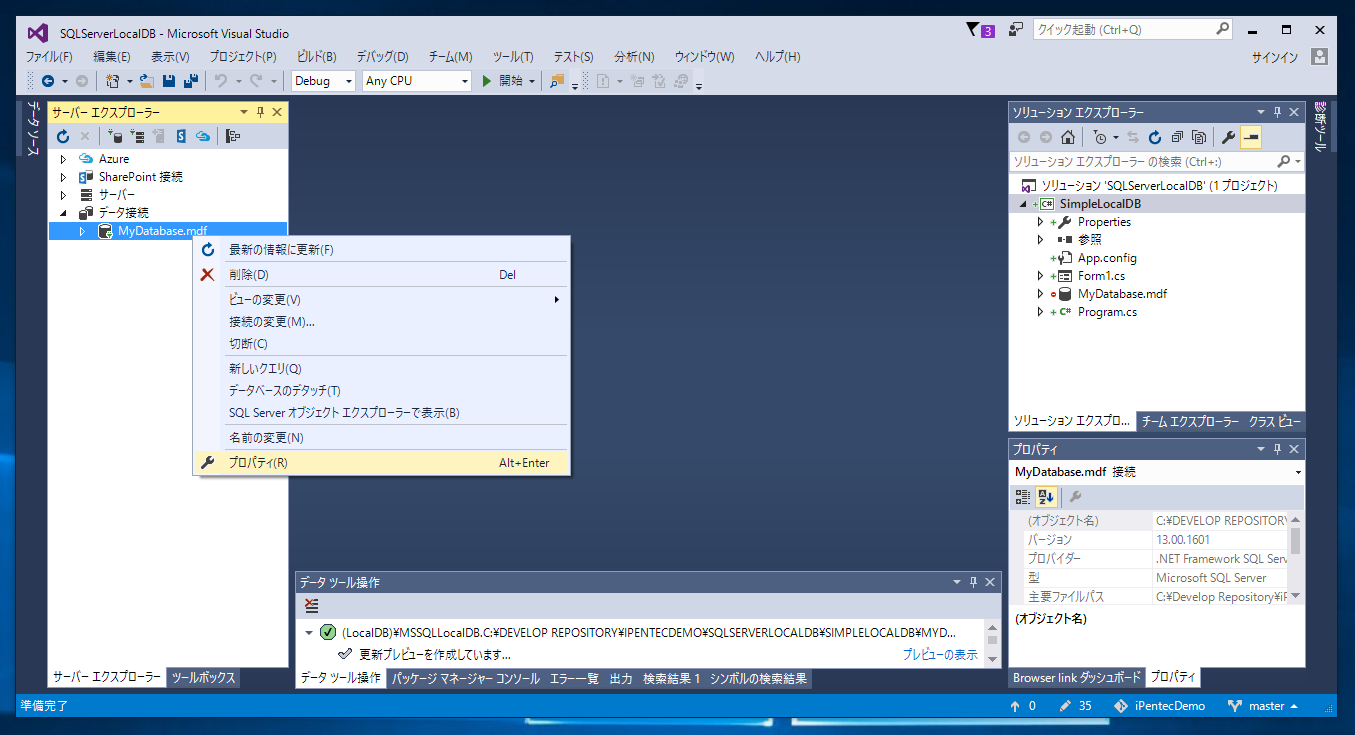1355x735 pixels.
Task: Click データベースのデタッチ(T) in context menu
Action: coord(380,391)
